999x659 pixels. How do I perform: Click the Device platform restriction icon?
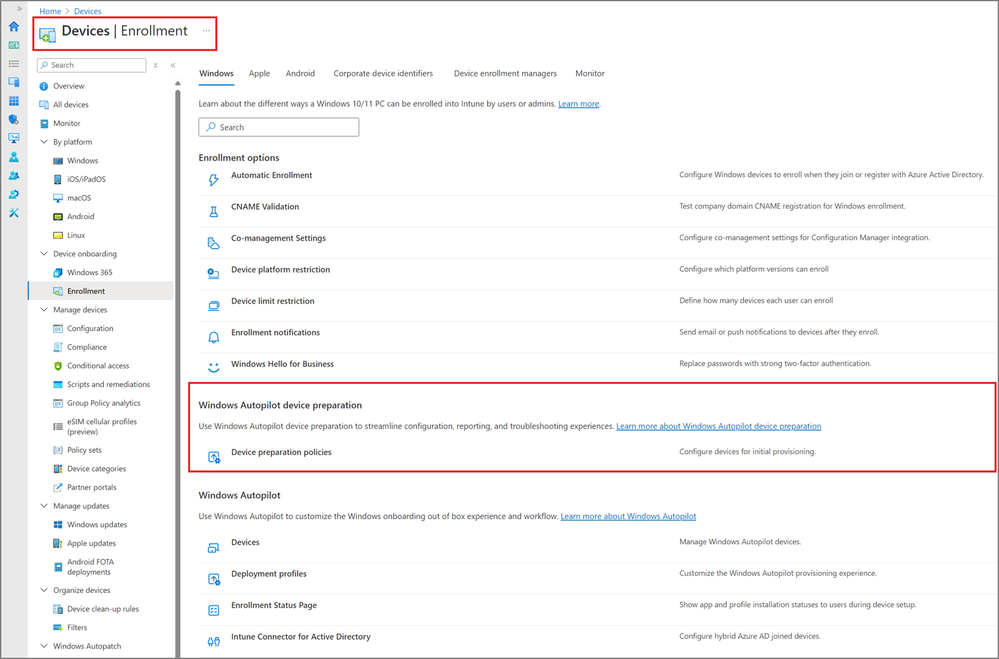(213, 274)
